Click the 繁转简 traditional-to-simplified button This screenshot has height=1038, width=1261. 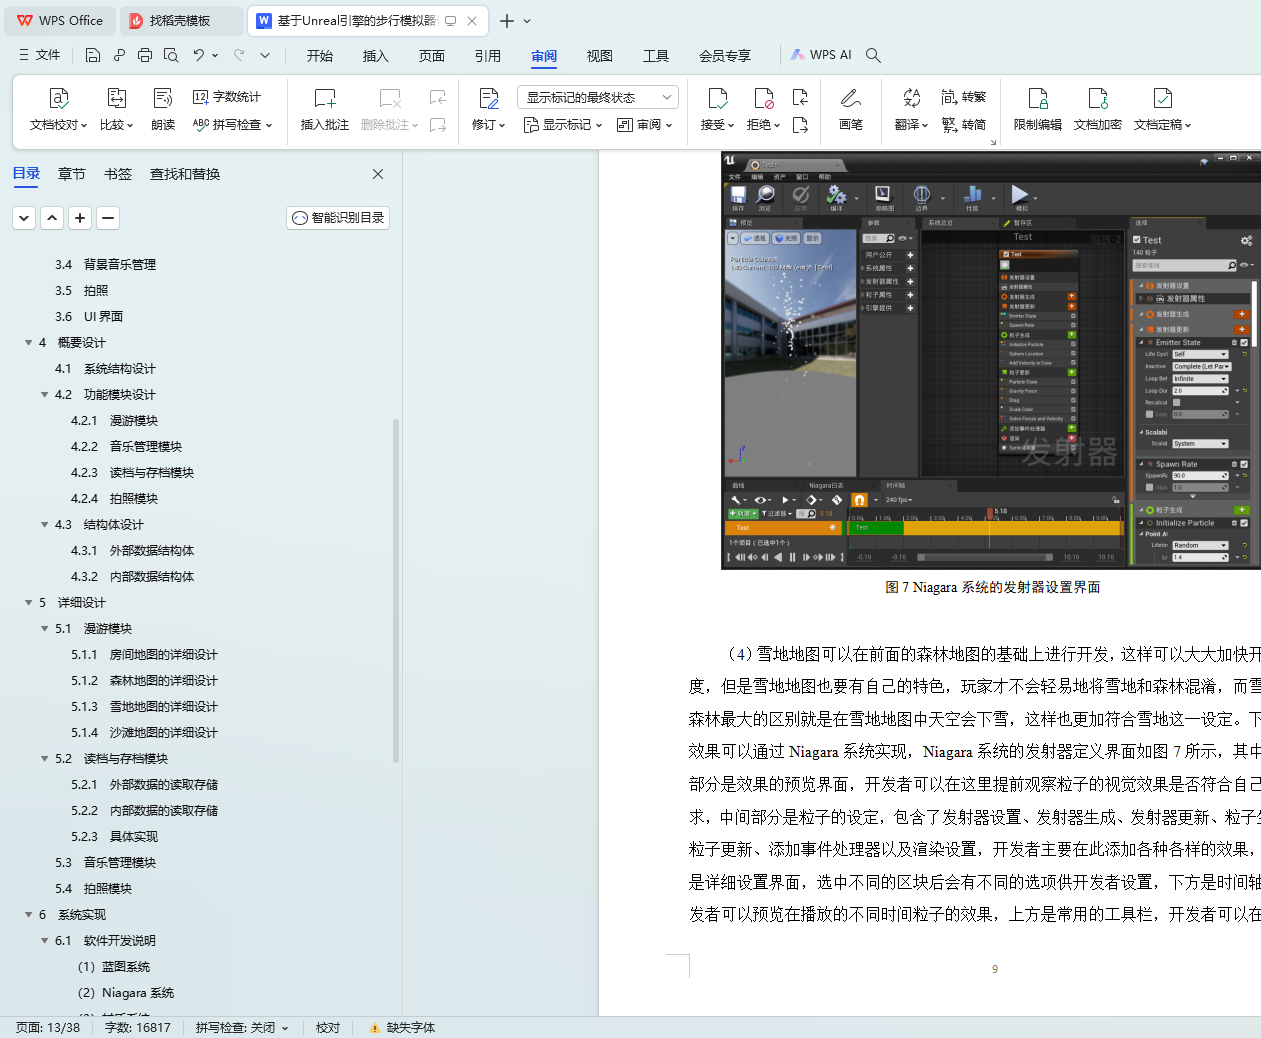[x=964, y=125]
